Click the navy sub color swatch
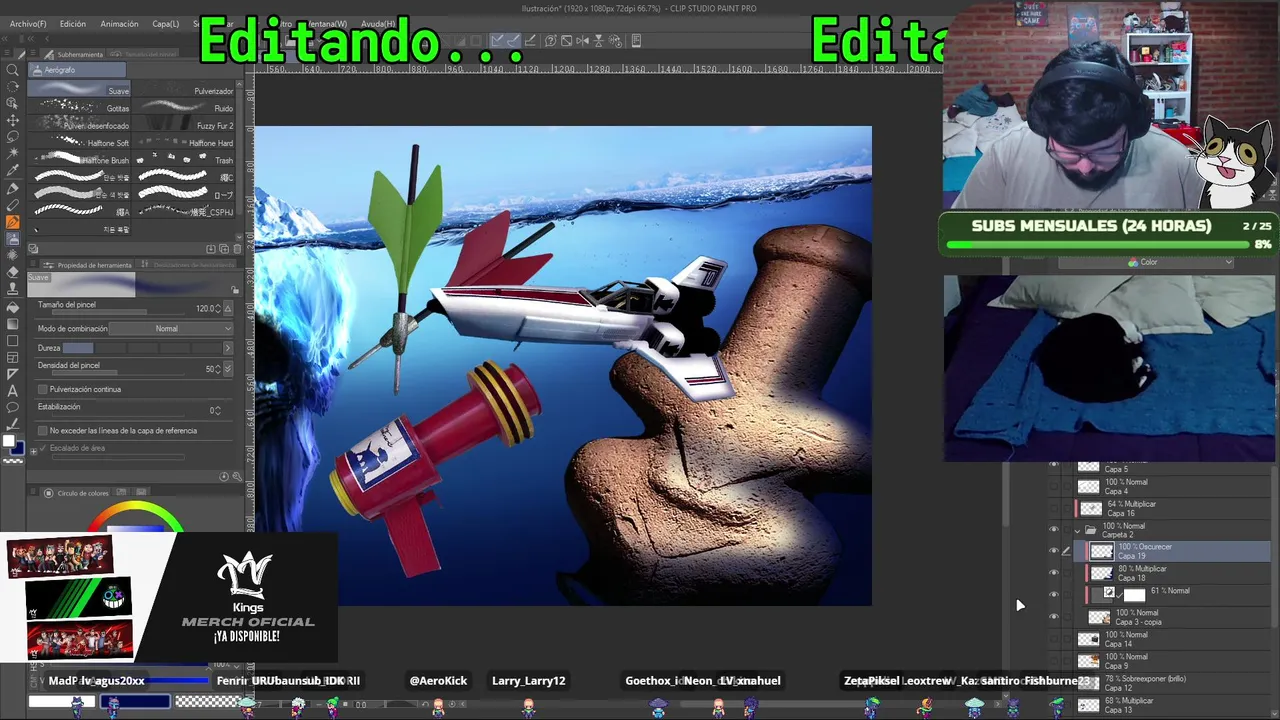The image size is (1280, 720). pyautogui.click(x=17, y=448)
